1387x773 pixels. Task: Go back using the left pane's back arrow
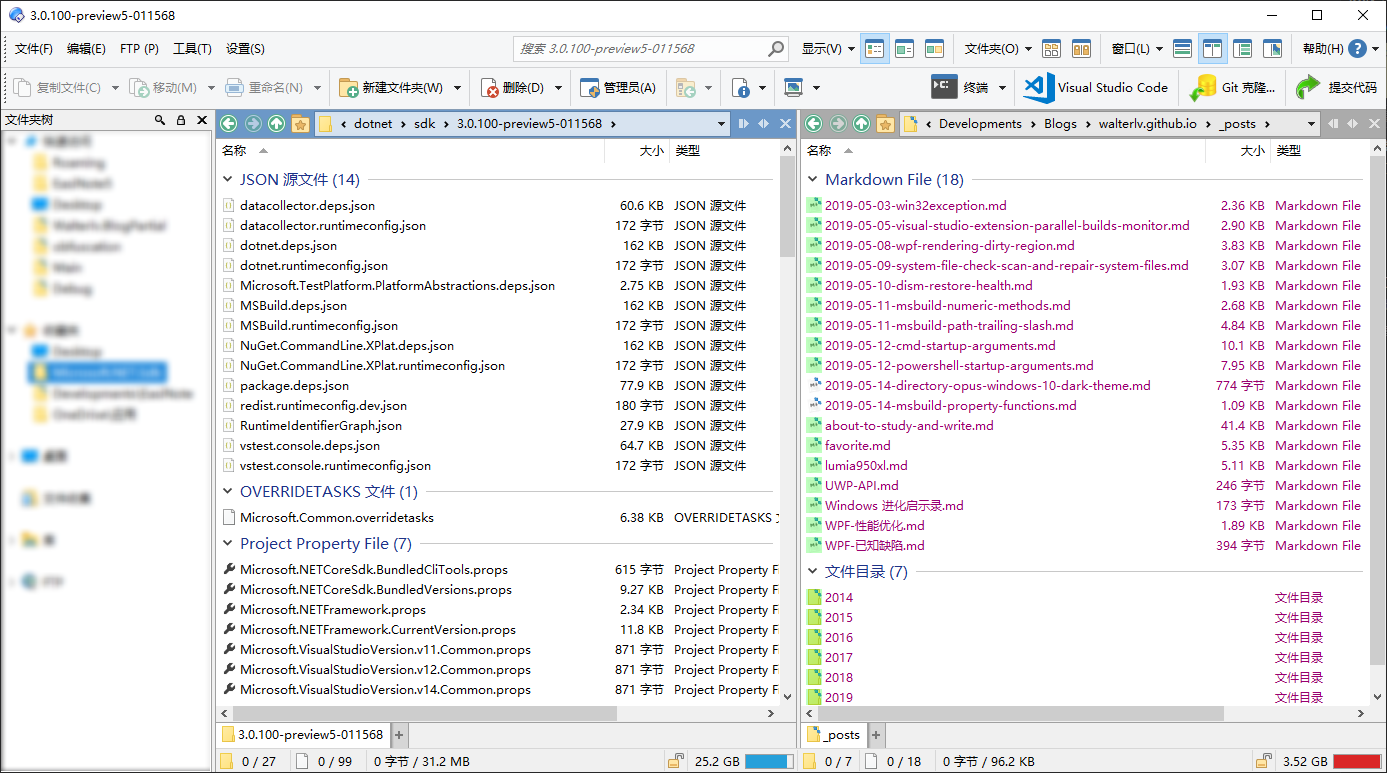228,123
